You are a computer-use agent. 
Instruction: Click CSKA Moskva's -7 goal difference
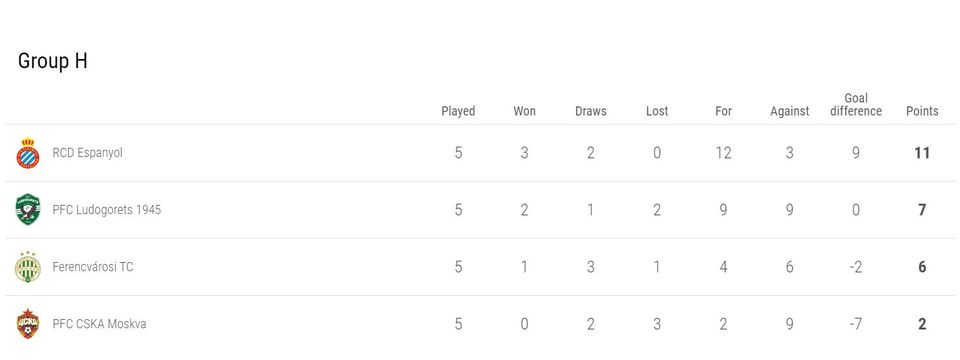coord(856,324)
